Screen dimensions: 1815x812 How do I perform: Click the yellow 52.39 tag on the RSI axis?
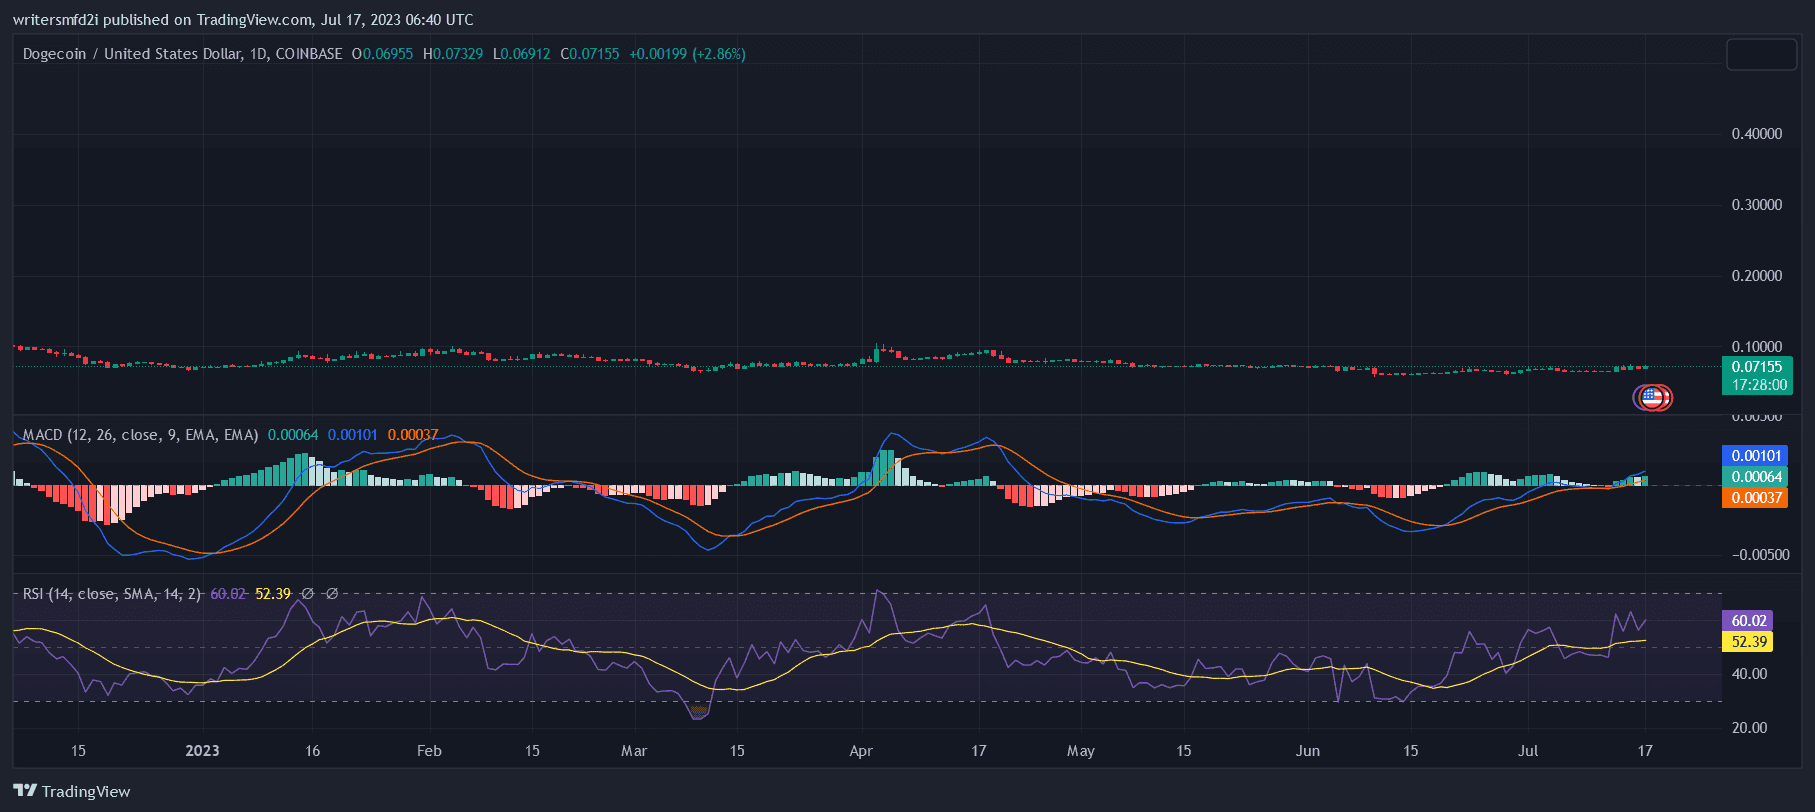(1748, 642)
